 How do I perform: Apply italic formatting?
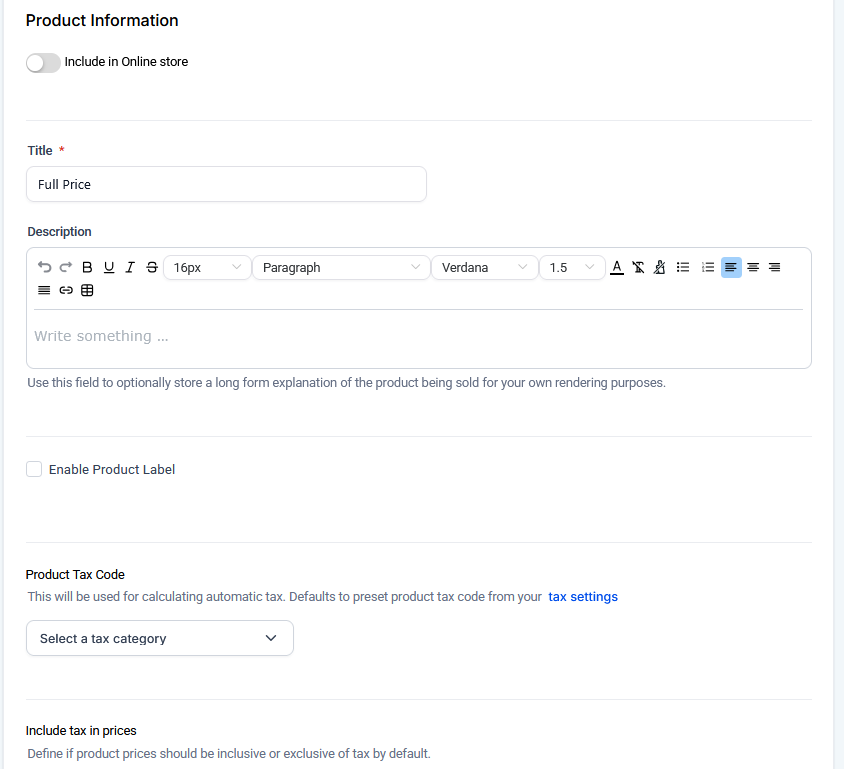[x=130, y=267]
